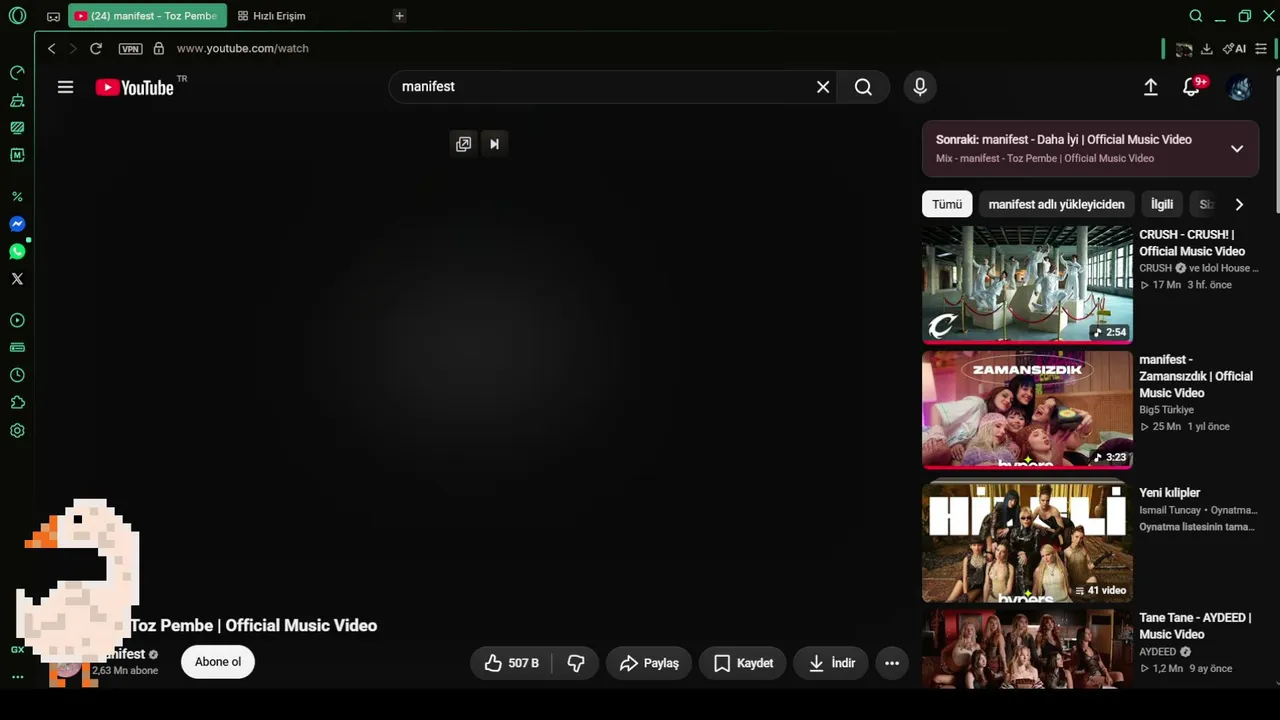Viewport: 1280px width, 720px height.
Task: Open the Messenger sidebar panel
Action: tap(17, 224)
